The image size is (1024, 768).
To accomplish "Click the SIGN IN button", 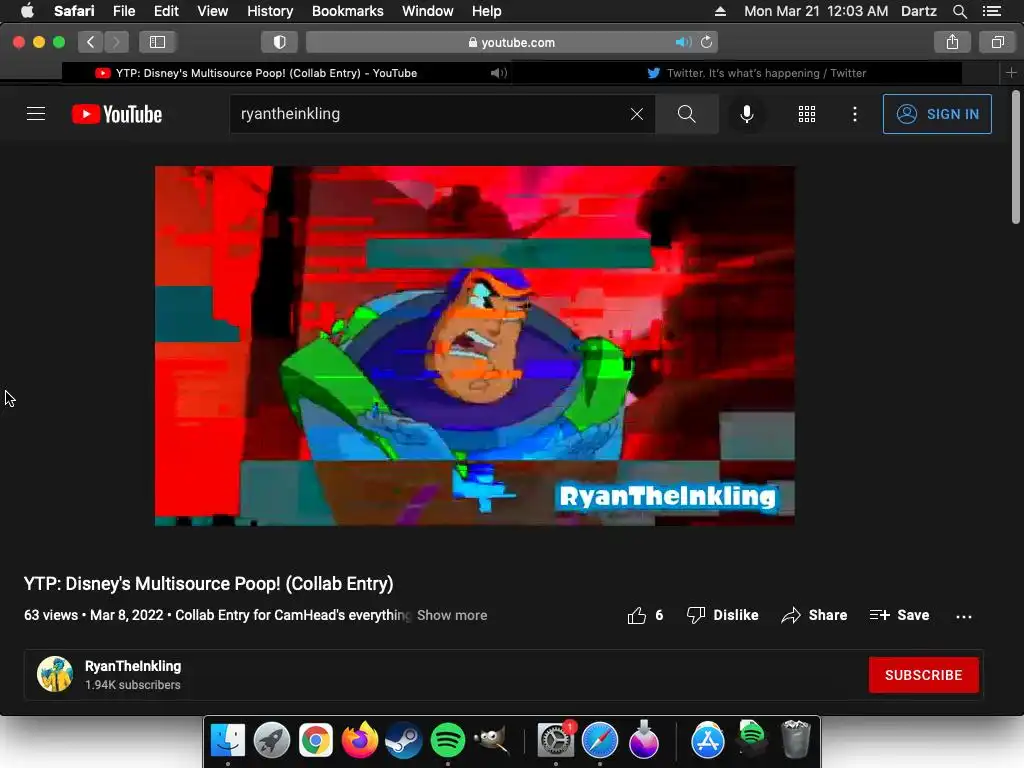I will [x=937, y=114].
